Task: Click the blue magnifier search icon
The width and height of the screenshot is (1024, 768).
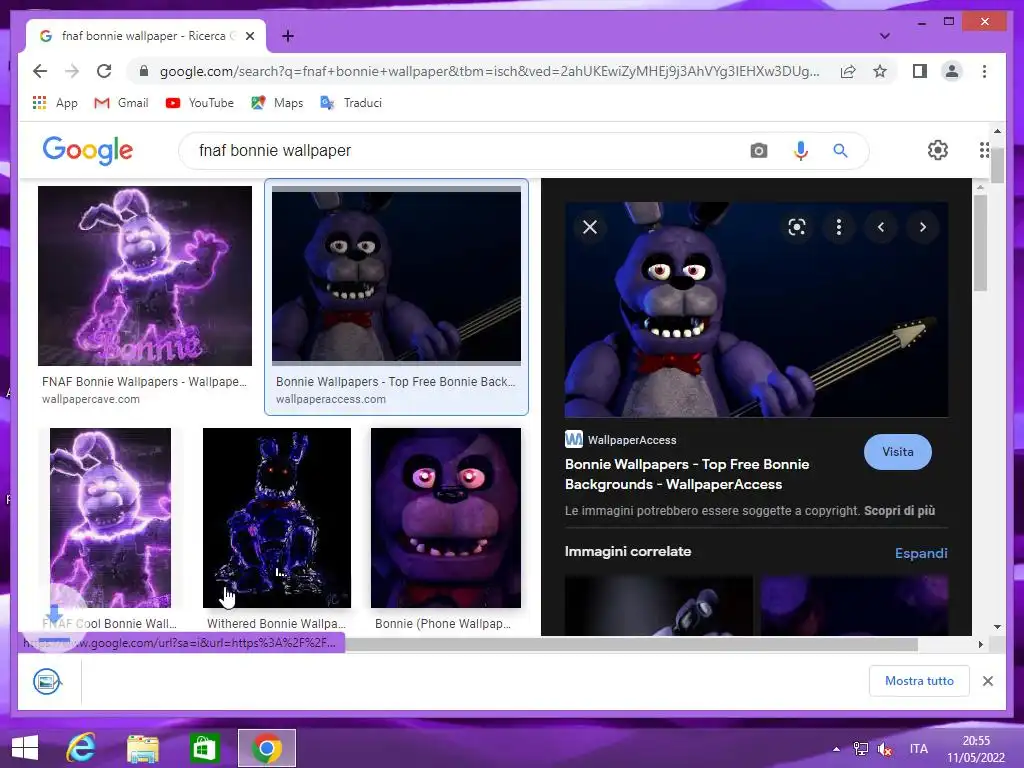Action: pyautogui.click(x=840, y=151)
